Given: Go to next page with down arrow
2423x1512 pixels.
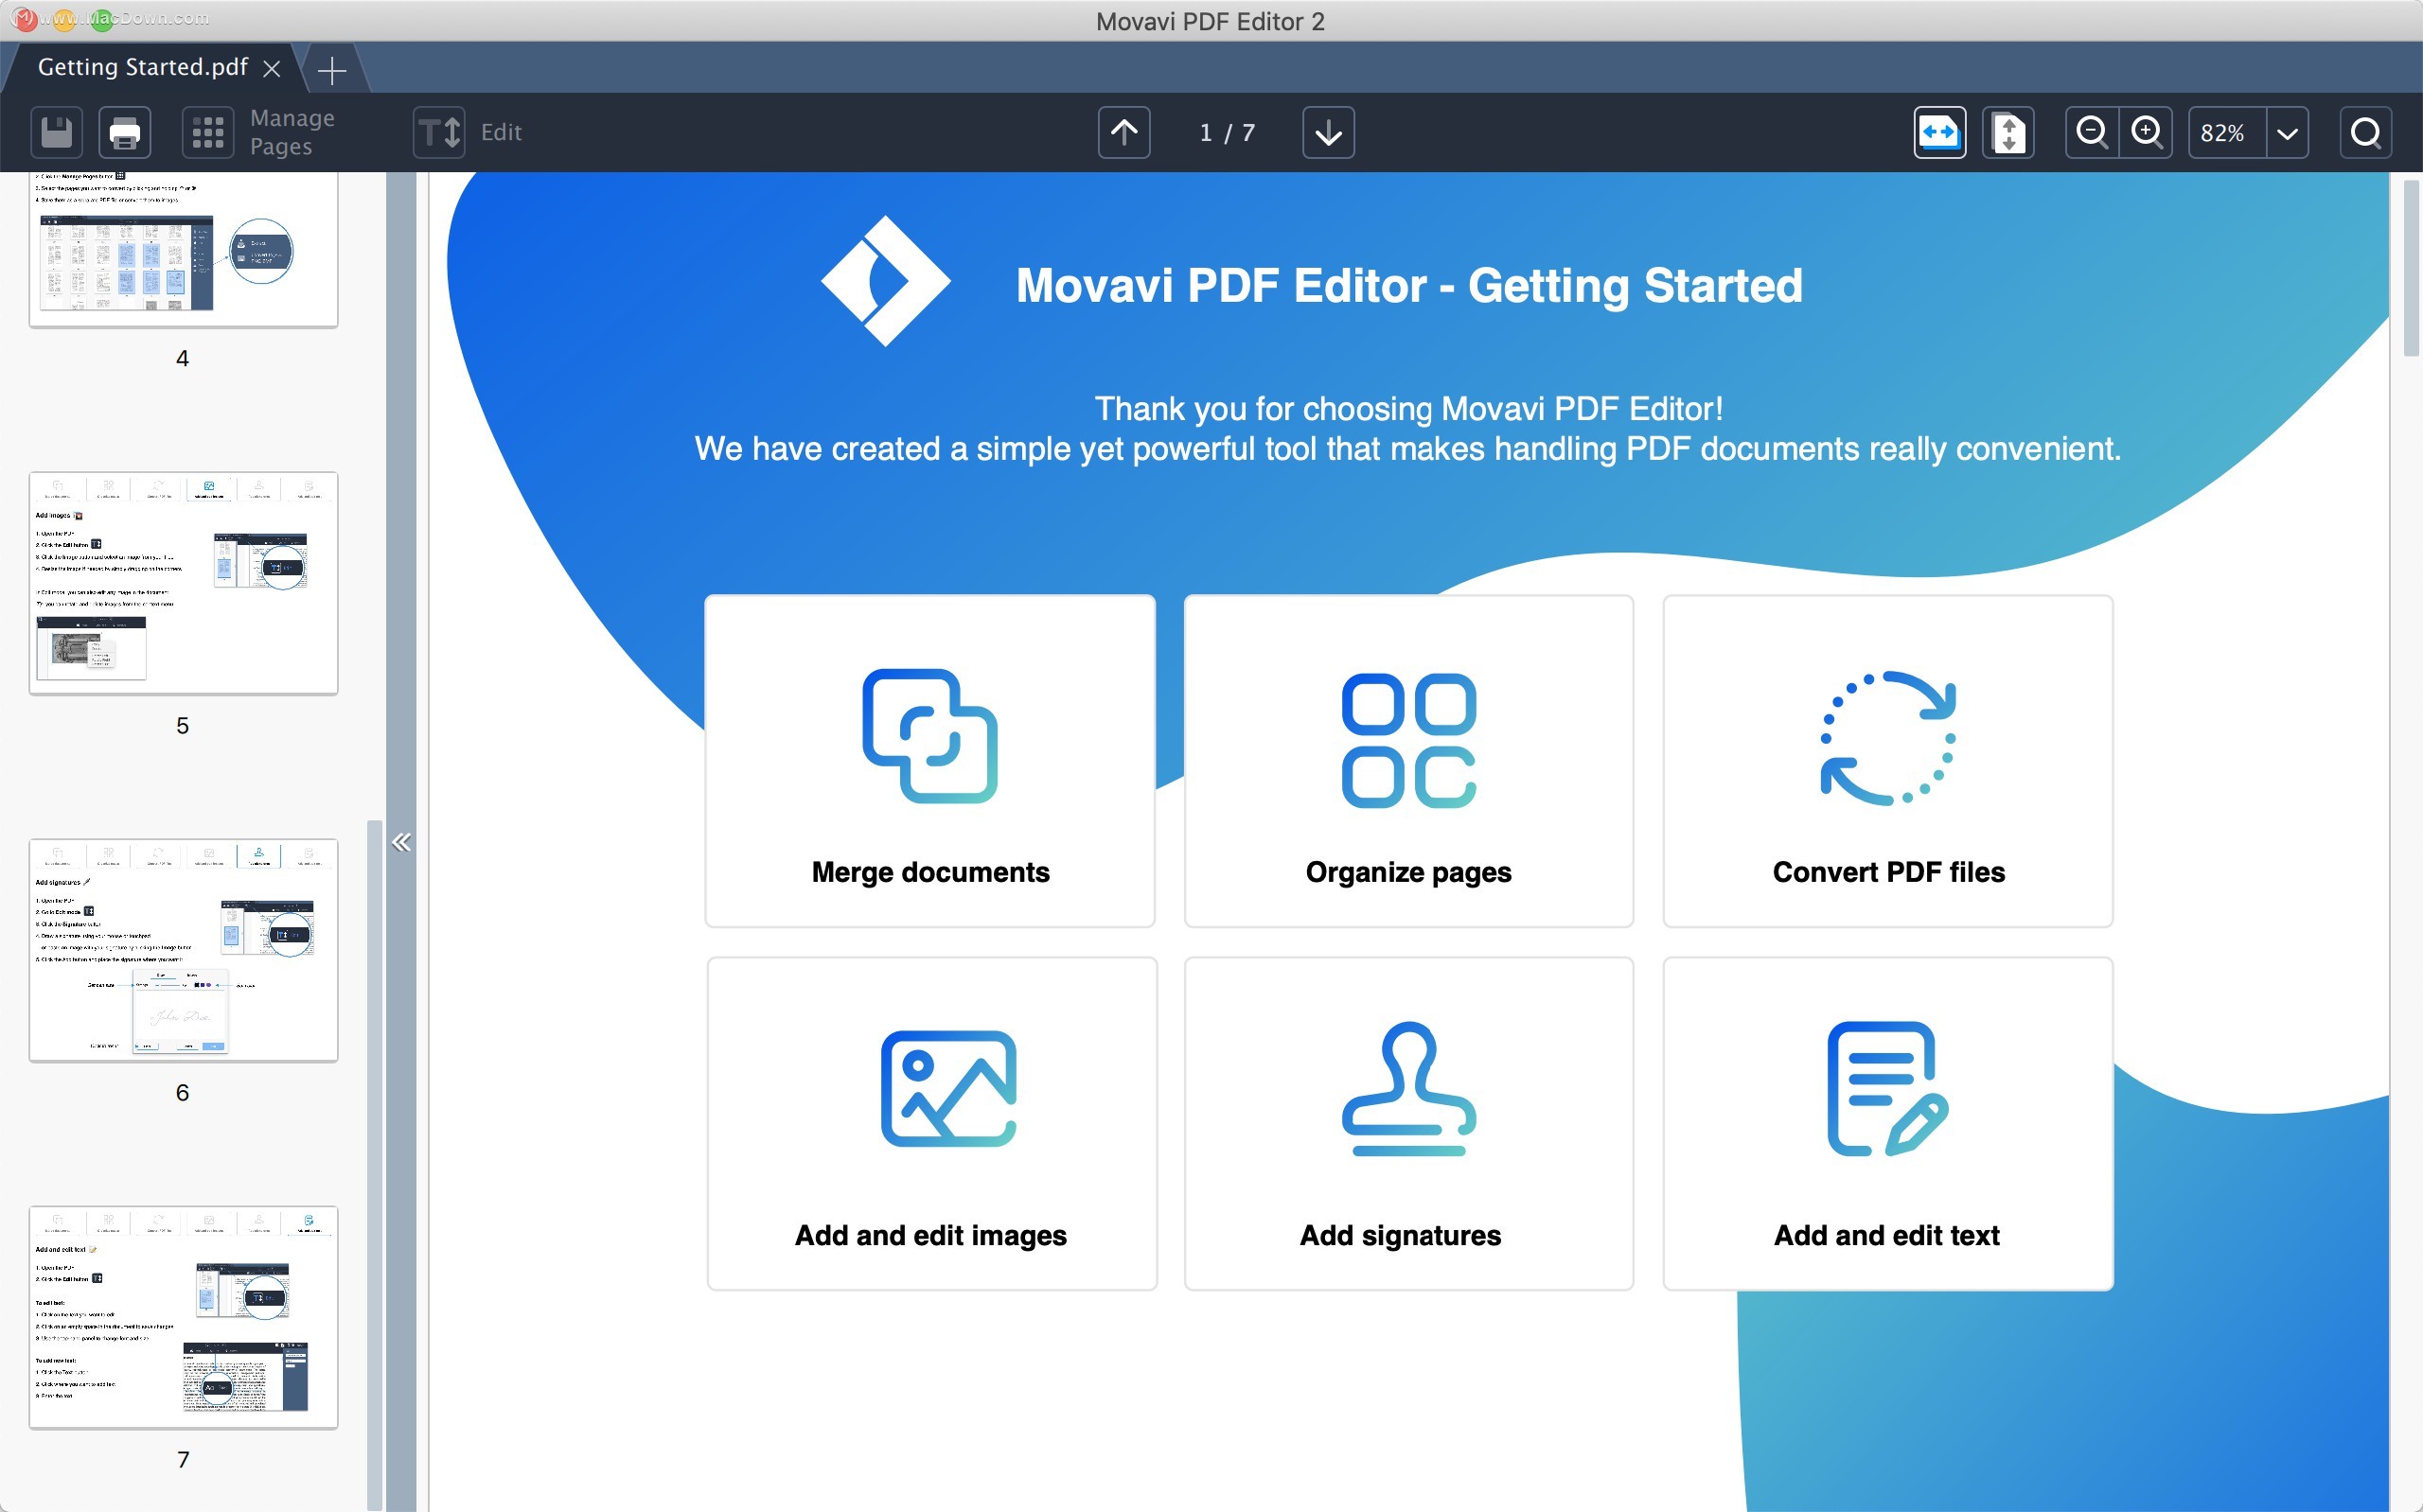Looking at the screenshot, I should (1328, 132).
